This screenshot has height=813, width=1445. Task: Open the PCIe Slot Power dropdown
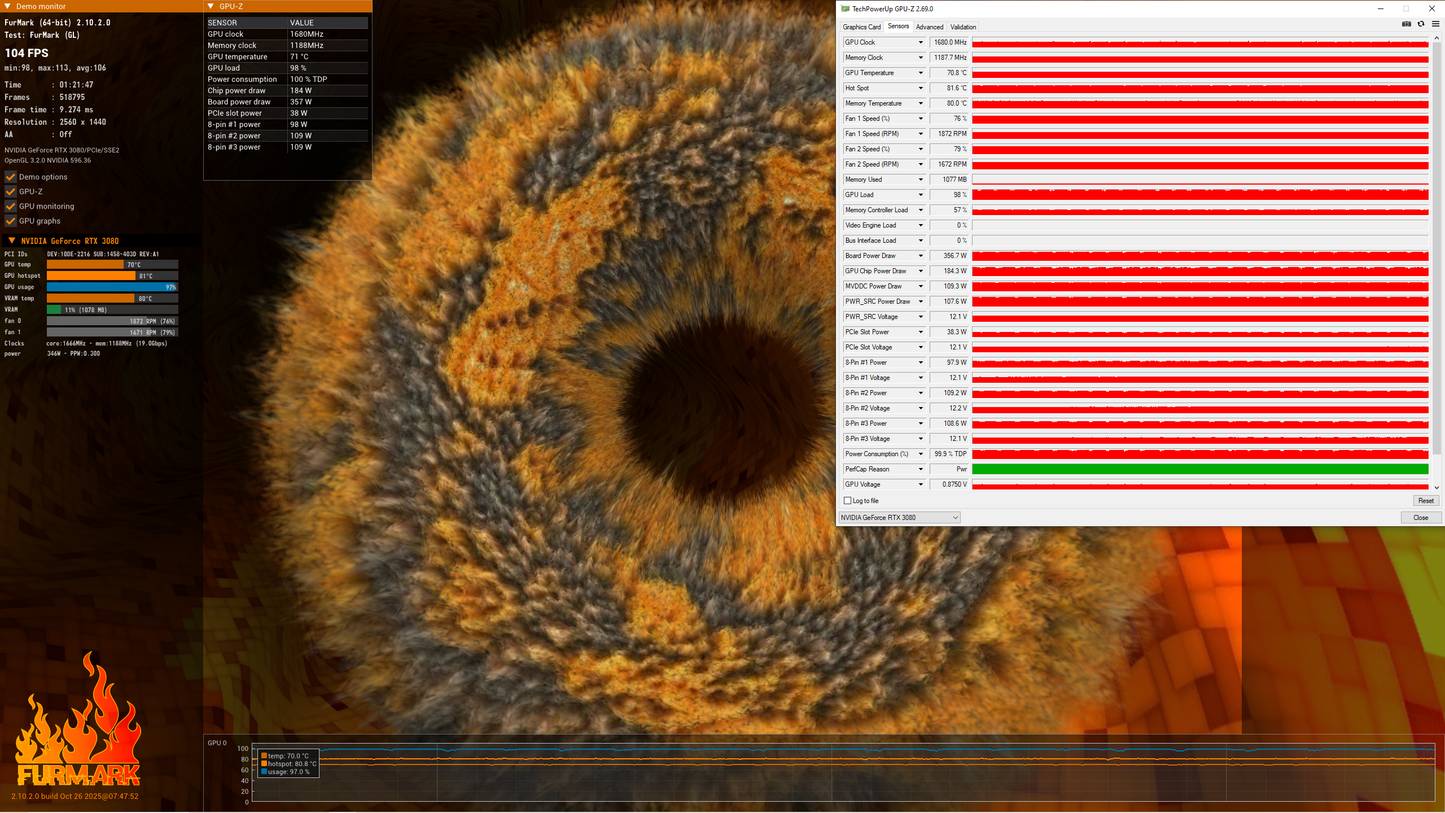pos(921,332)
